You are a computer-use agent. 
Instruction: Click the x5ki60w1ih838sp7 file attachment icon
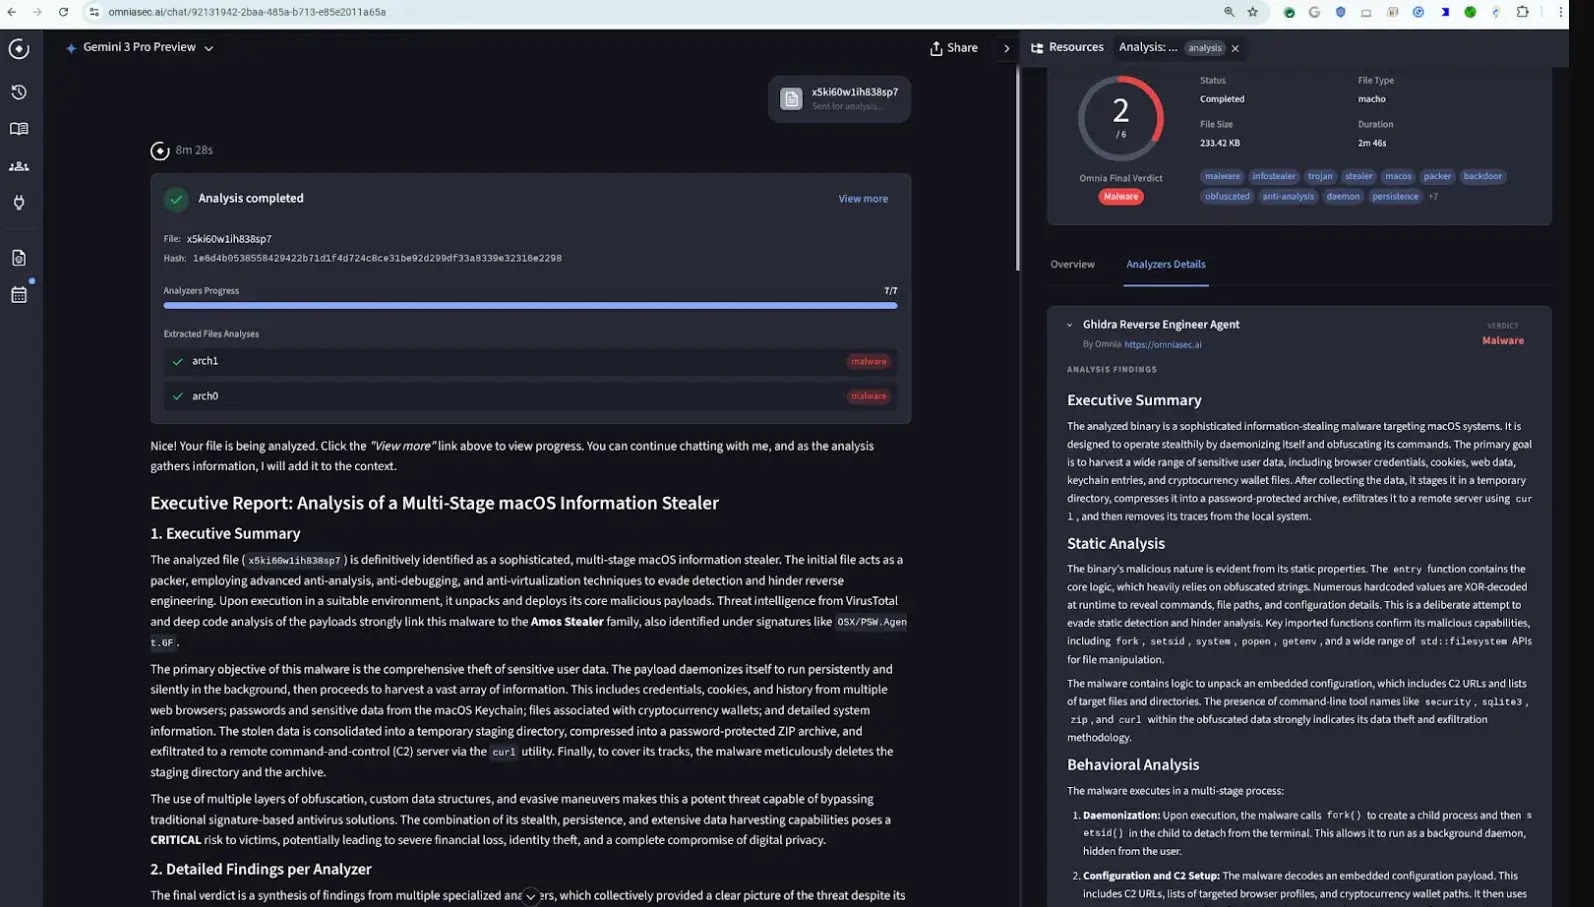pos(791,99)
